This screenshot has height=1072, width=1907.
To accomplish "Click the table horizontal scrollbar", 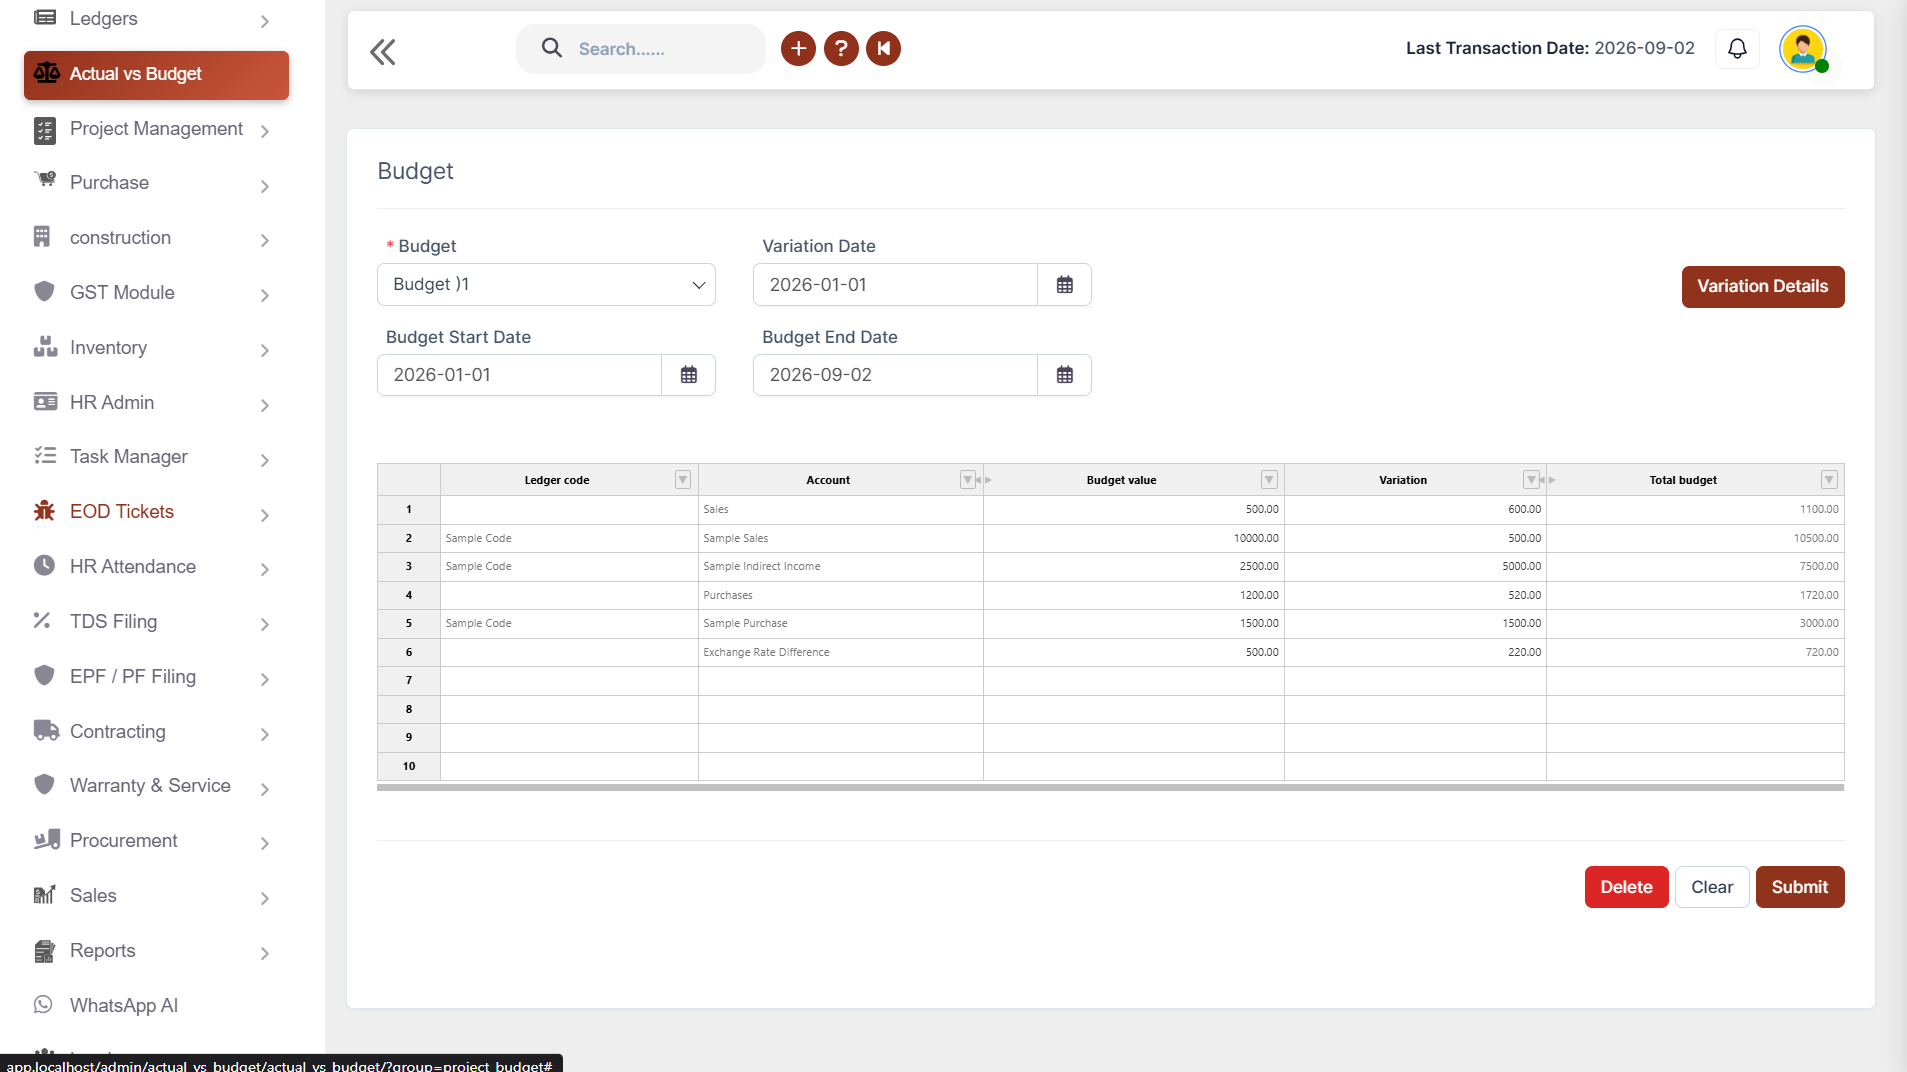I will (x=1110, y=787).
